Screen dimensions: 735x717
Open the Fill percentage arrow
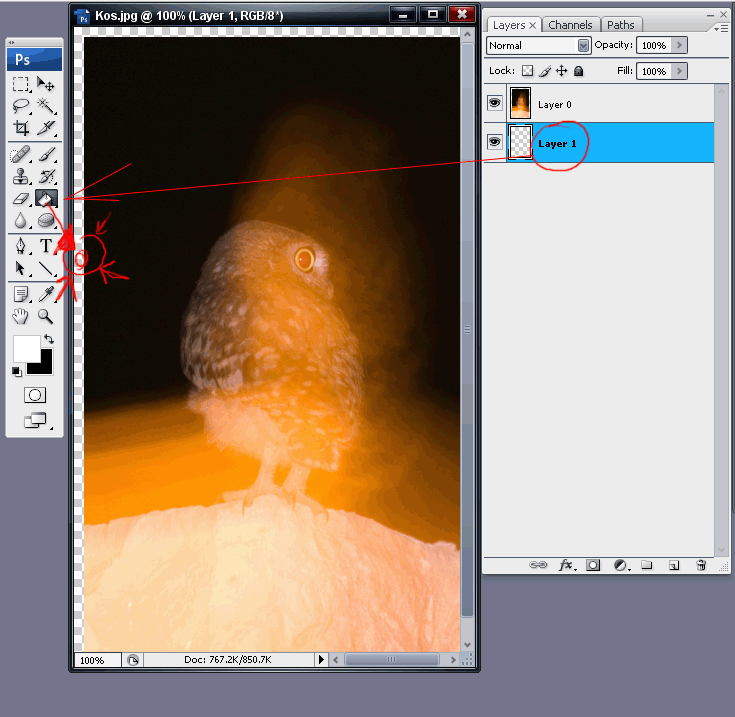pyautogui.click(x=680, y=71)
